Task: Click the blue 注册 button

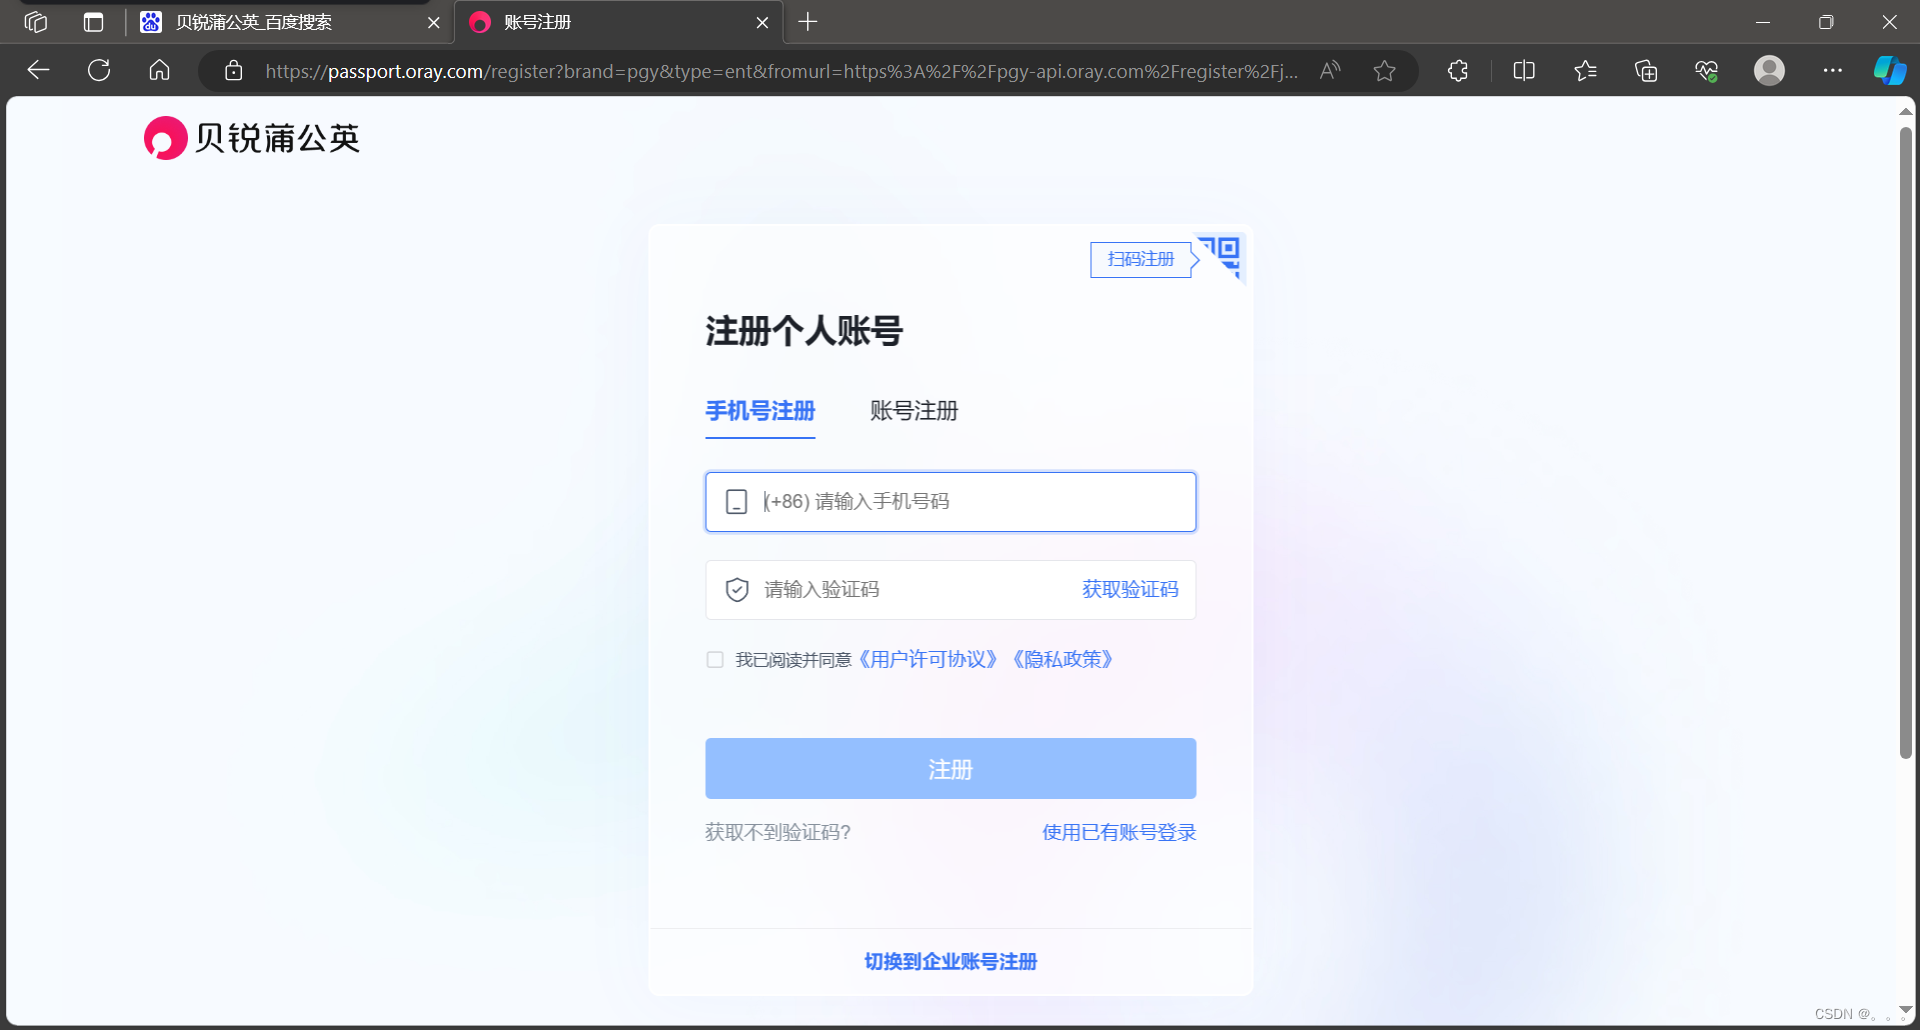Action: pos(950,769)
